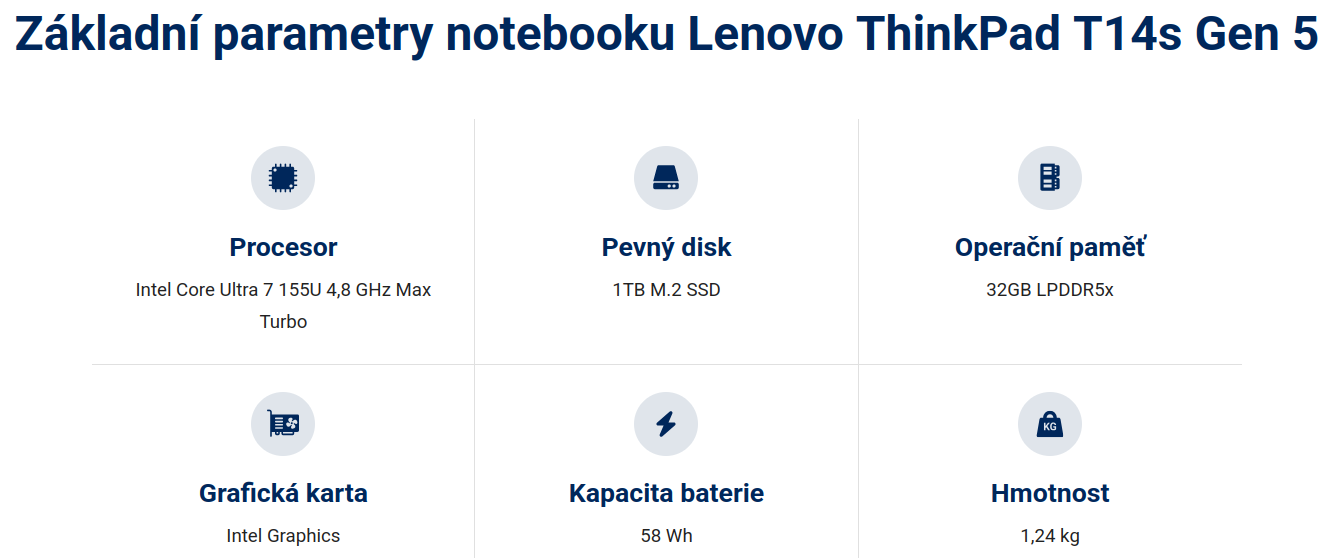Click the graphics card icon
This screenshot has height=558, width=1332.
[283, 424]
